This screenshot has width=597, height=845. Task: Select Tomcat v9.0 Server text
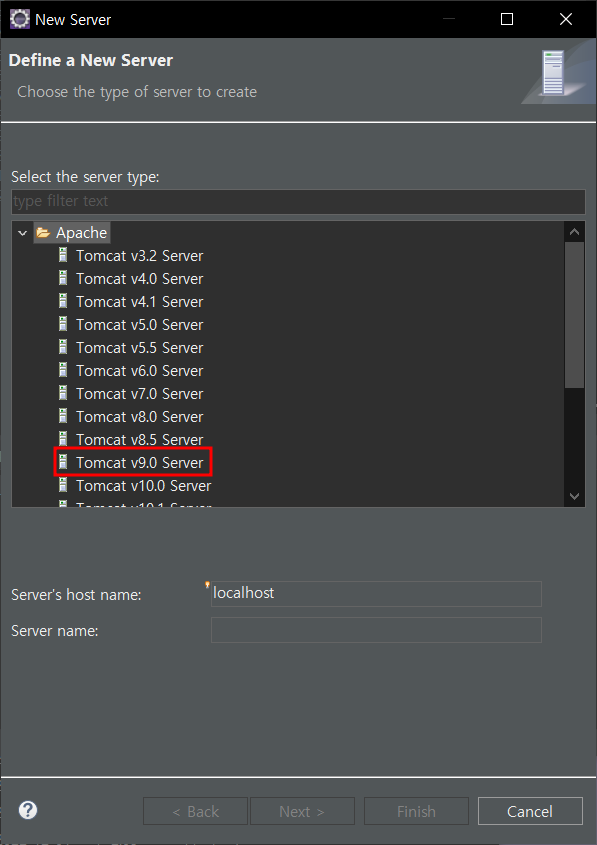coord(140,462)
